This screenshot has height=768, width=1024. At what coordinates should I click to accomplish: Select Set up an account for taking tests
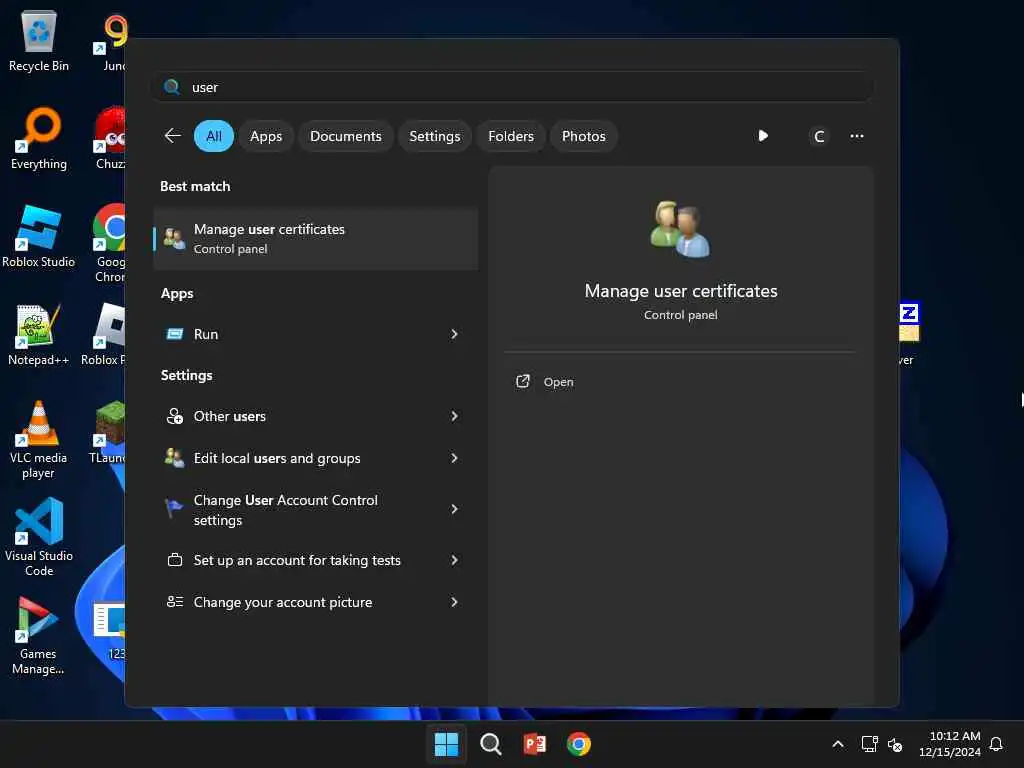pos(297,560)
